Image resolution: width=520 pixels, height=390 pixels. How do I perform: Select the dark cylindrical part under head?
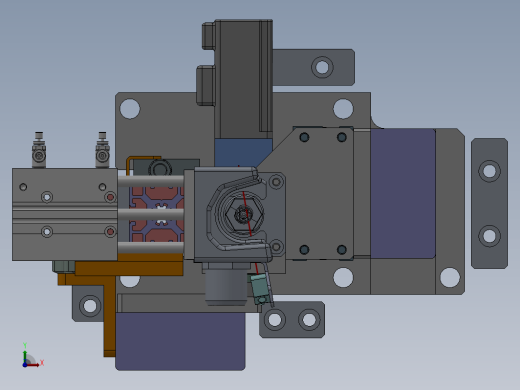[x=227, y=287]
